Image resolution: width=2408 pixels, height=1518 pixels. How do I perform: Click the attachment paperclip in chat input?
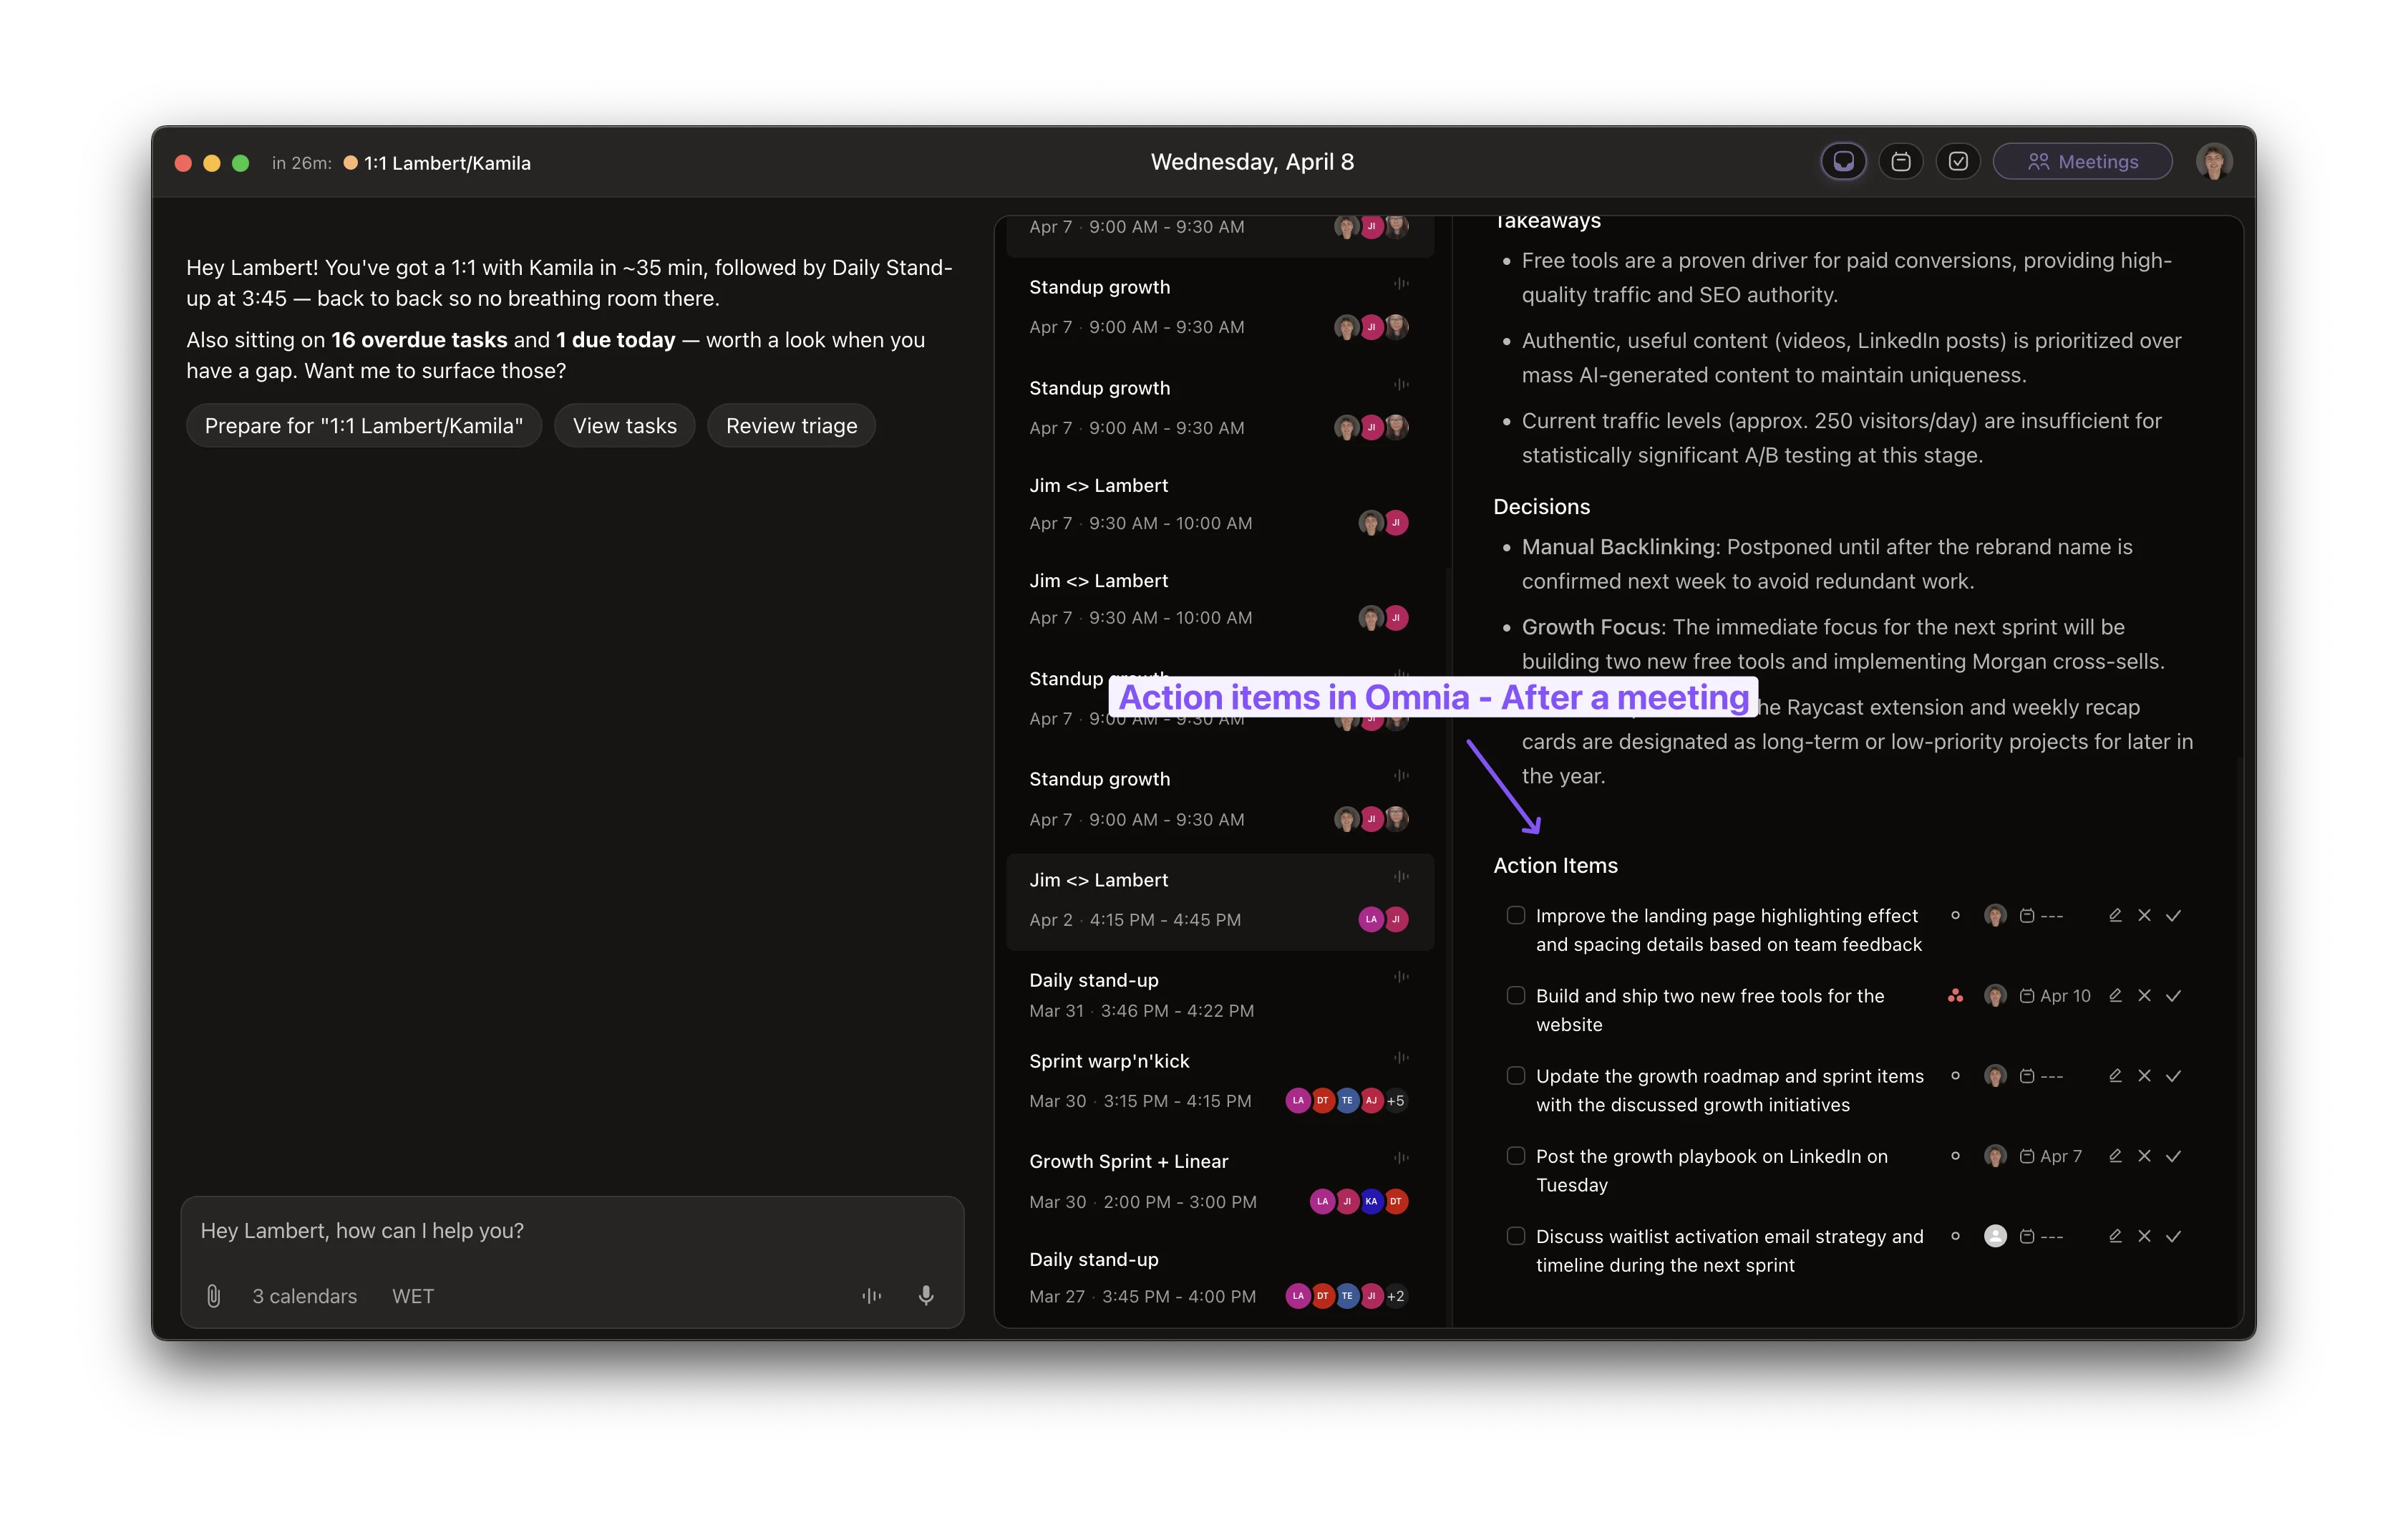point(213,1296)
